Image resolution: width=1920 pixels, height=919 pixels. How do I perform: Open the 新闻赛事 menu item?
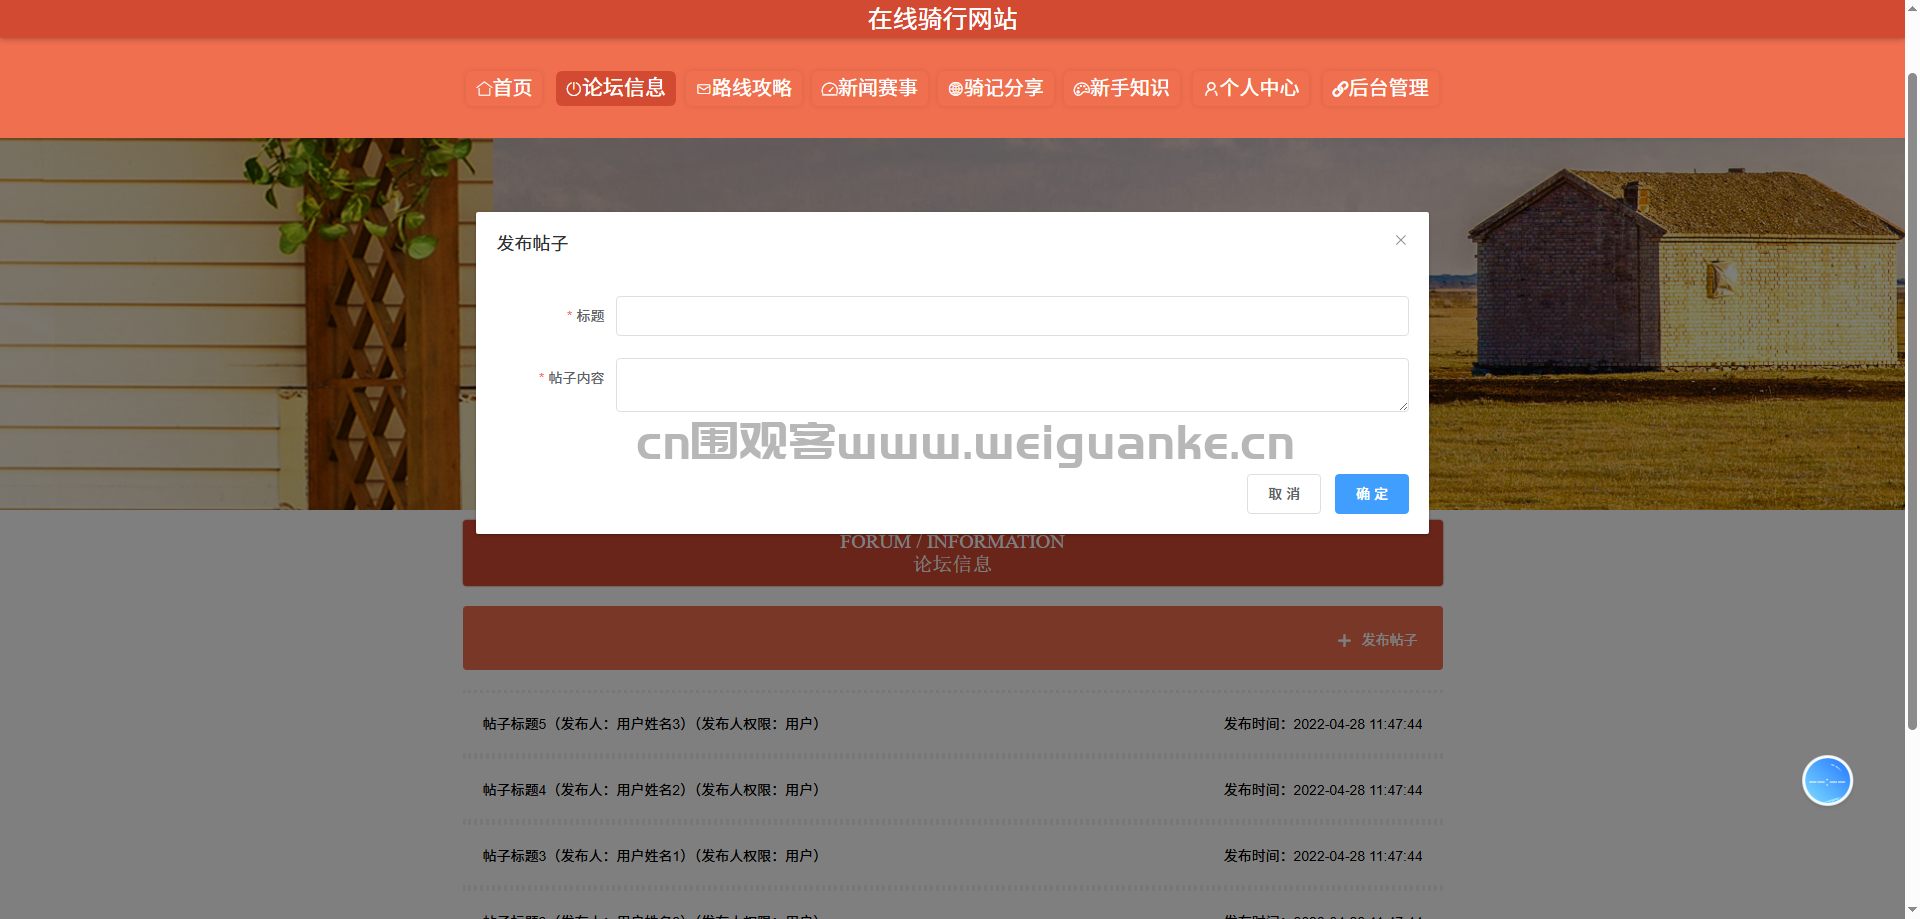[x=870, y=88]
